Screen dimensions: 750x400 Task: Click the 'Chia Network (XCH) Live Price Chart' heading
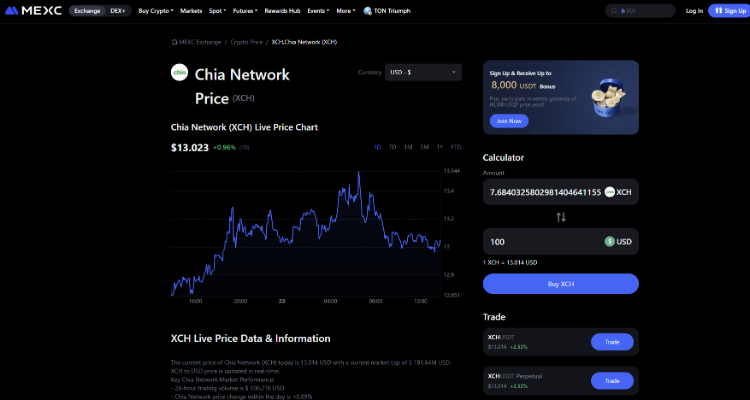[x=244, y=127]
